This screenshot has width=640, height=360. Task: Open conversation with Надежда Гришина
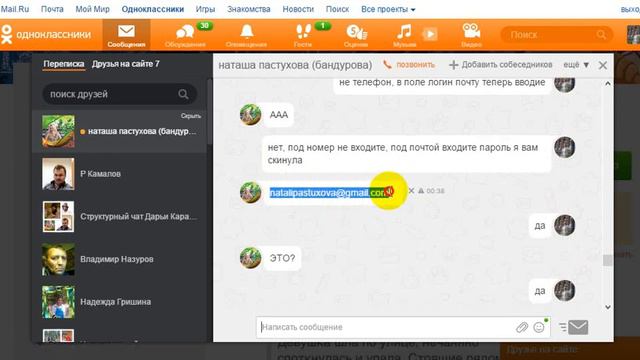(120, 302)
